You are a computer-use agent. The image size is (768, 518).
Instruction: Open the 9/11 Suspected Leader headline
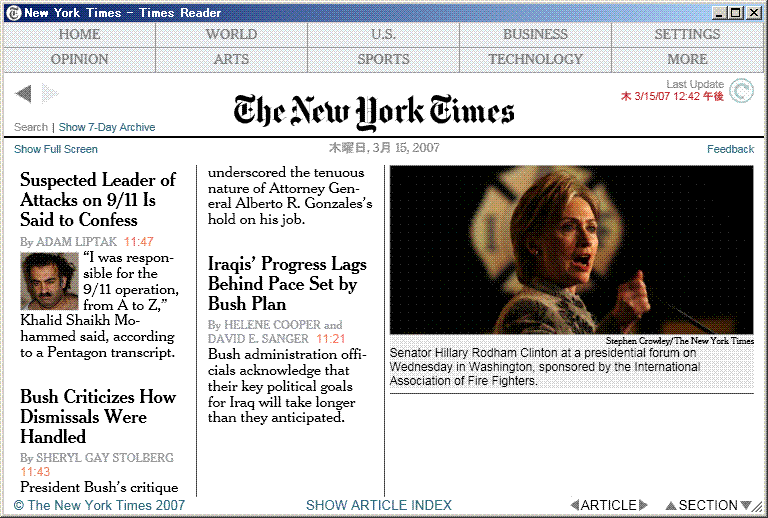97,200
